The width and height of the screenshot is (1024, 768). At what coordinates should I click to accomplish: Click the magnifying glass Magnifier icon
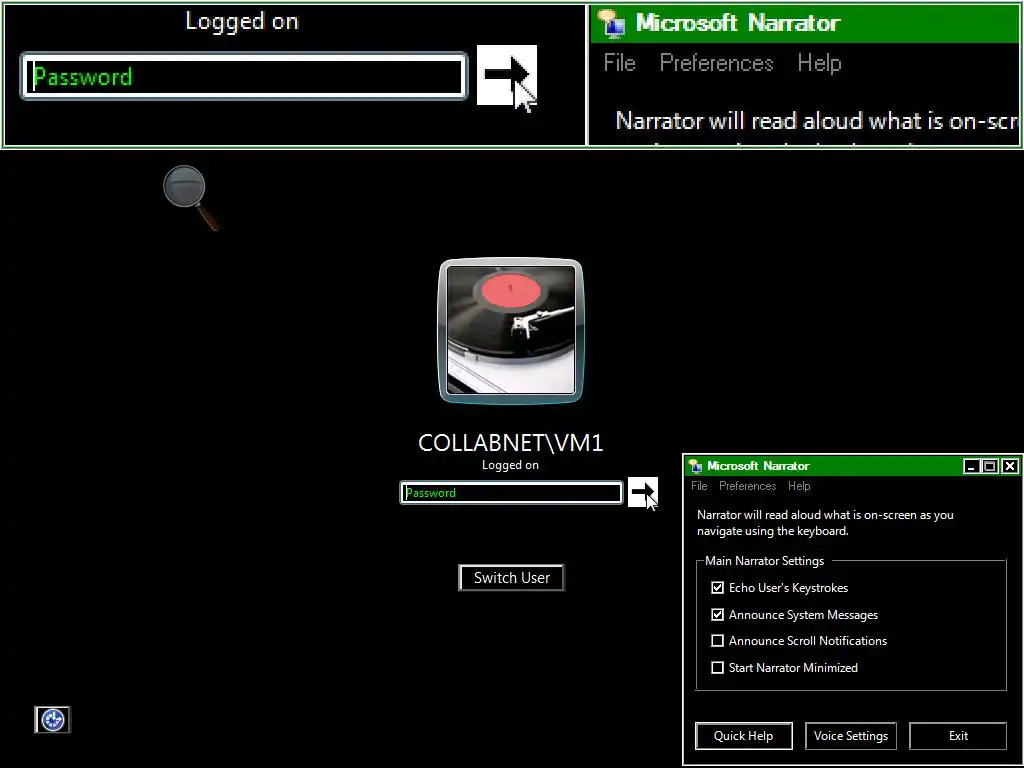point(190,197)
